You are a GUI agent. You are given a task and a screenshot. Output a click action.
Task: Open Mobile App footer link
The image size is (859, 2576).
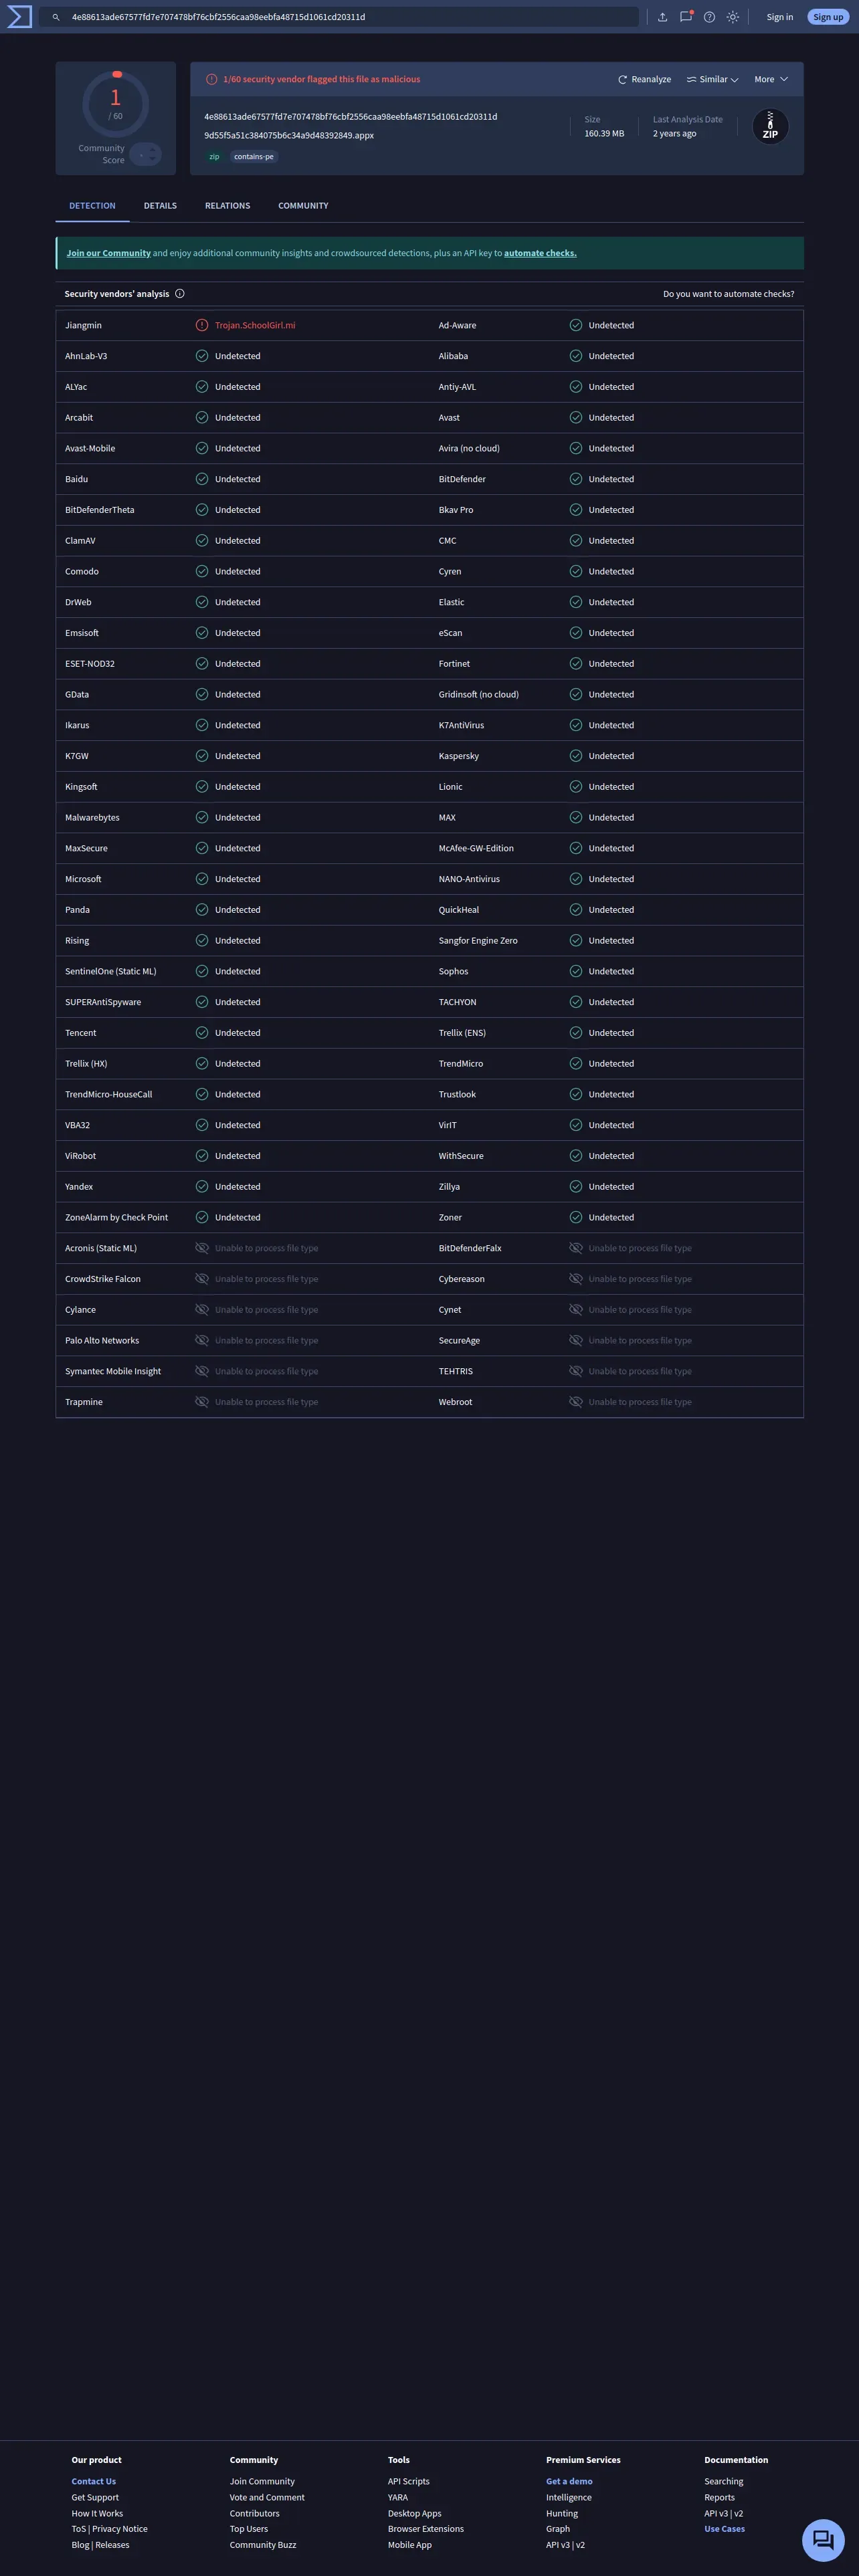coord(410,2545)
